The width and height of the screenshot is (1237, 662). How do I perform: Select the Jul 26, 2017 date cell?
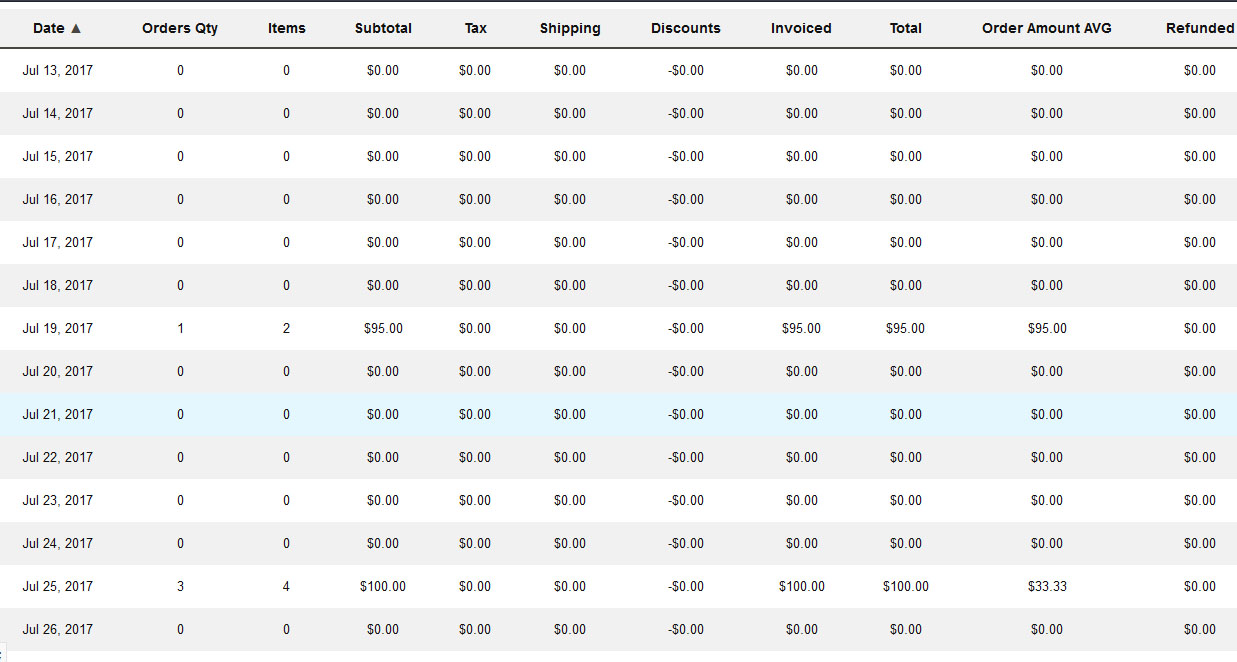(x=58, y=629)
